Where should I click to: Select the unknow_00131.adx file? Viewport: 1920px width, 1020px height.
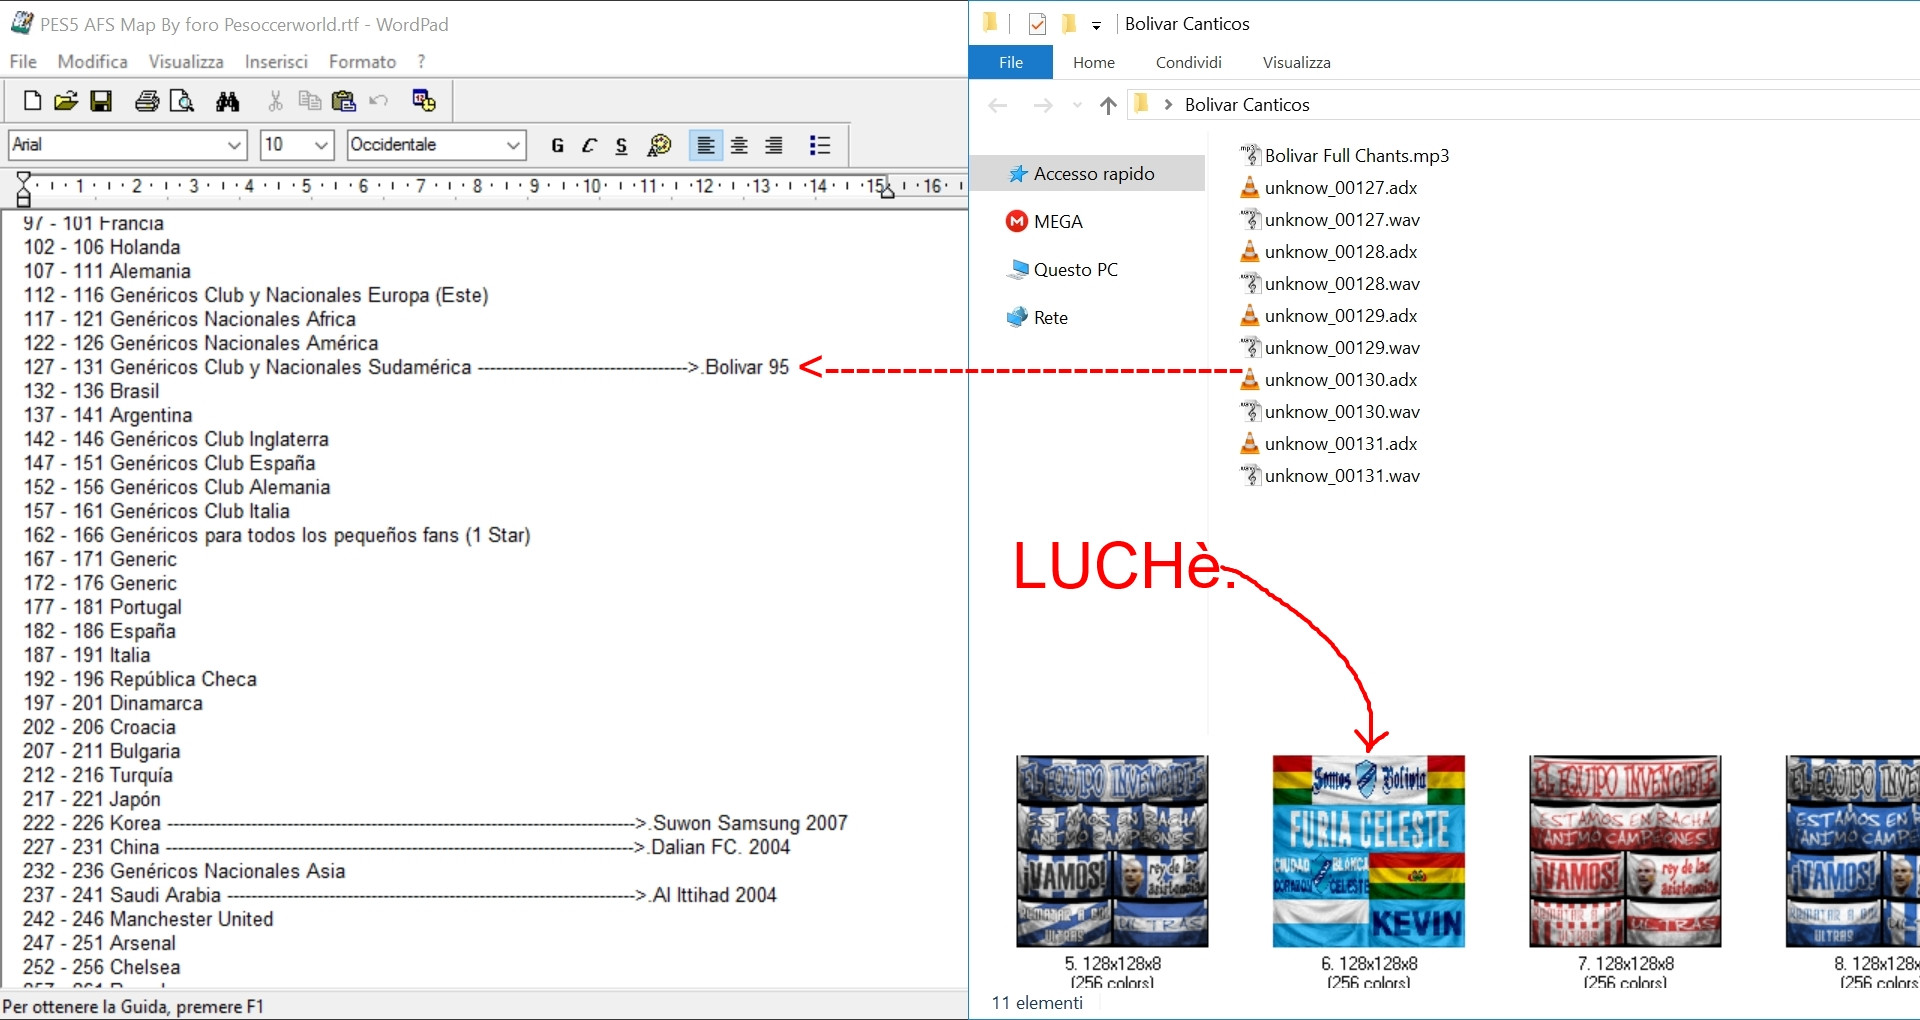click(1329, 444)
